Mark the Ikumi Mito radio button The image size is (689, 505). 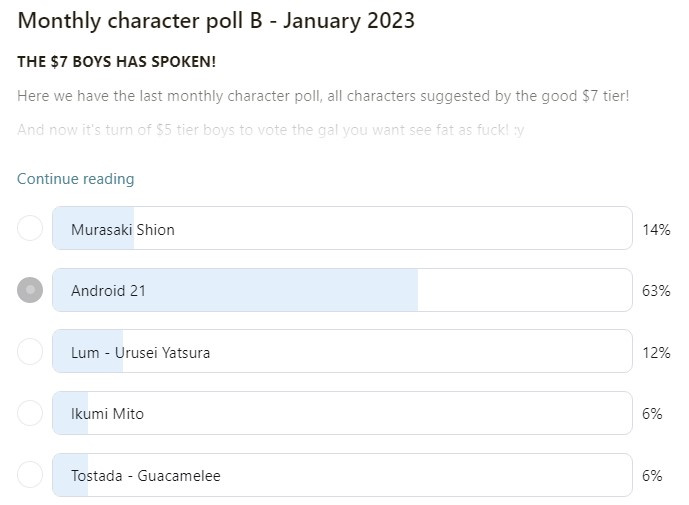[30, 413]
